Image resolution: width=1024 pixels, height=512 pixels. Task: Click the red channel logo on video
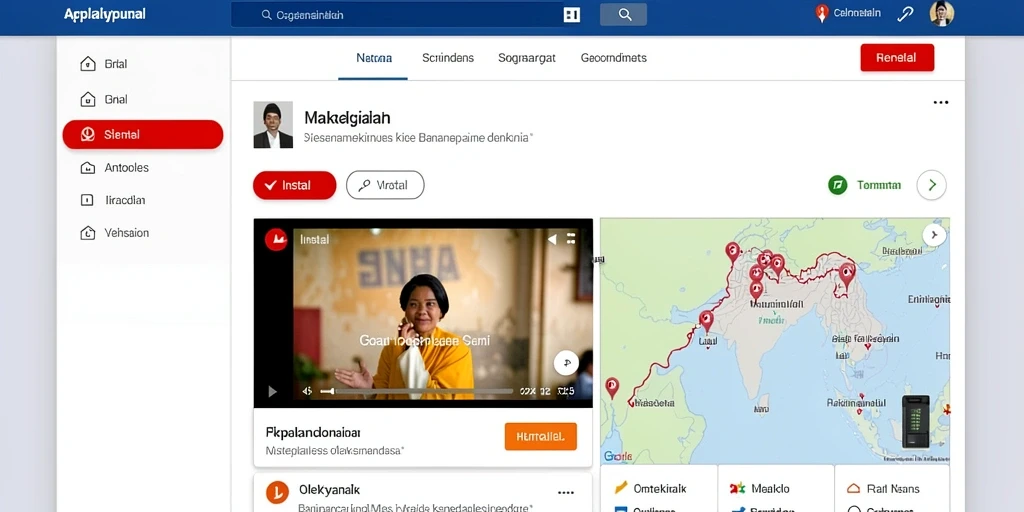[x=276, y=240]
